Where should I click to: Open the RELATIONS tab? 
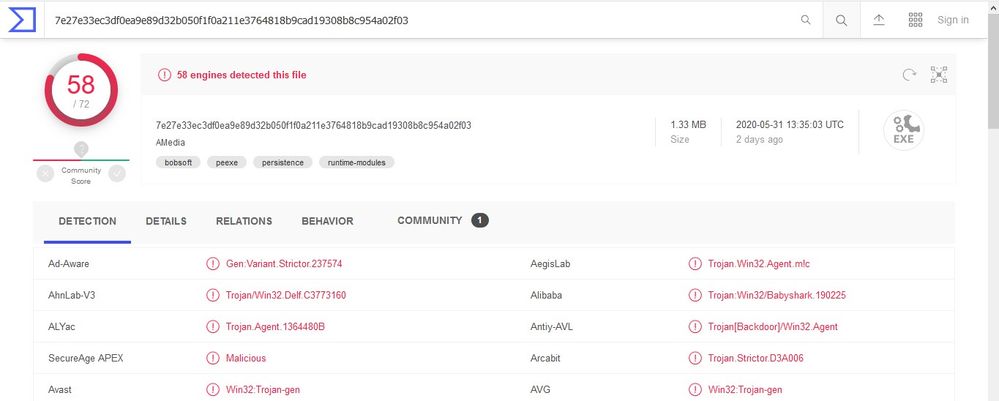tap(244, 221)
